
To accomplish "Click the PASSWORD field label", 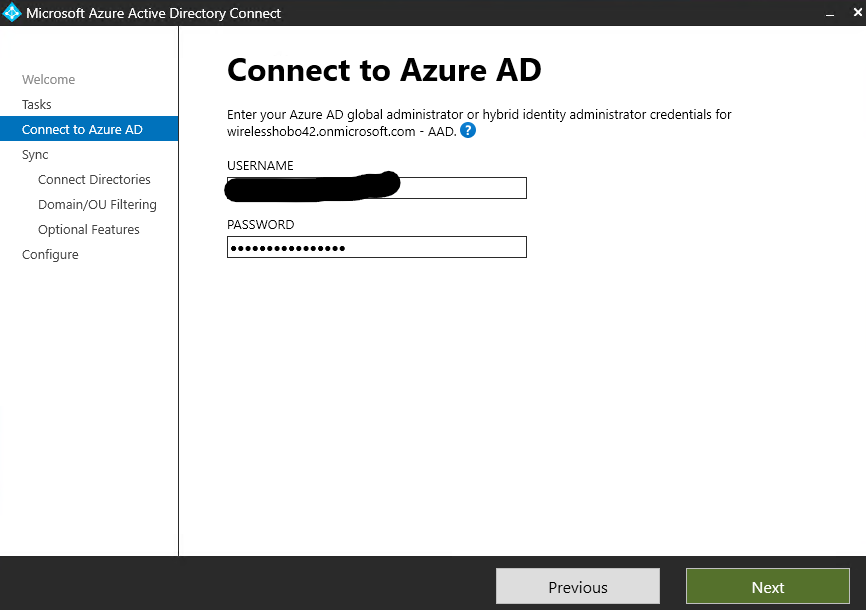I will coord(260,225).
